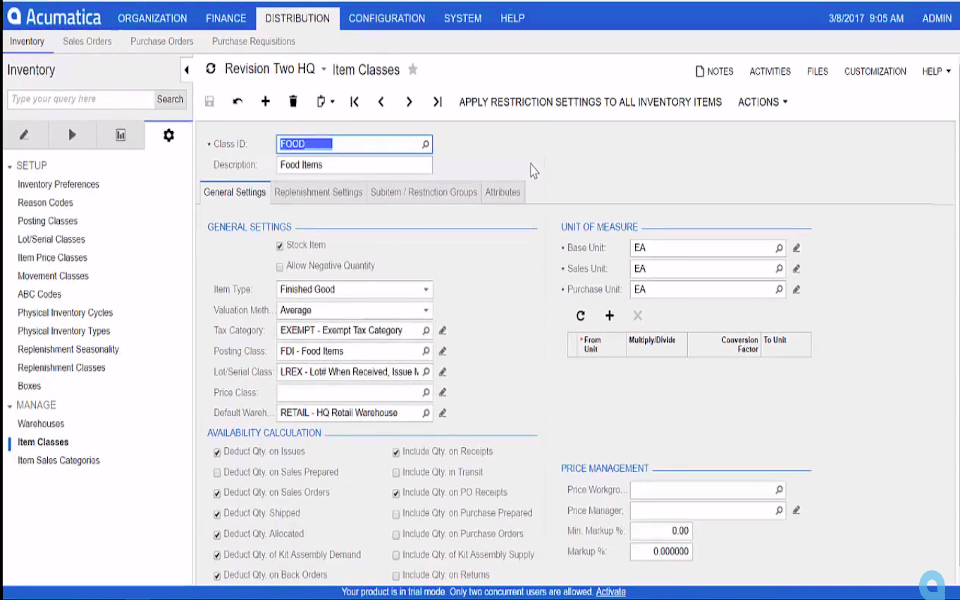Delete the current item class

pyautogui.click(x=293, y=102)
